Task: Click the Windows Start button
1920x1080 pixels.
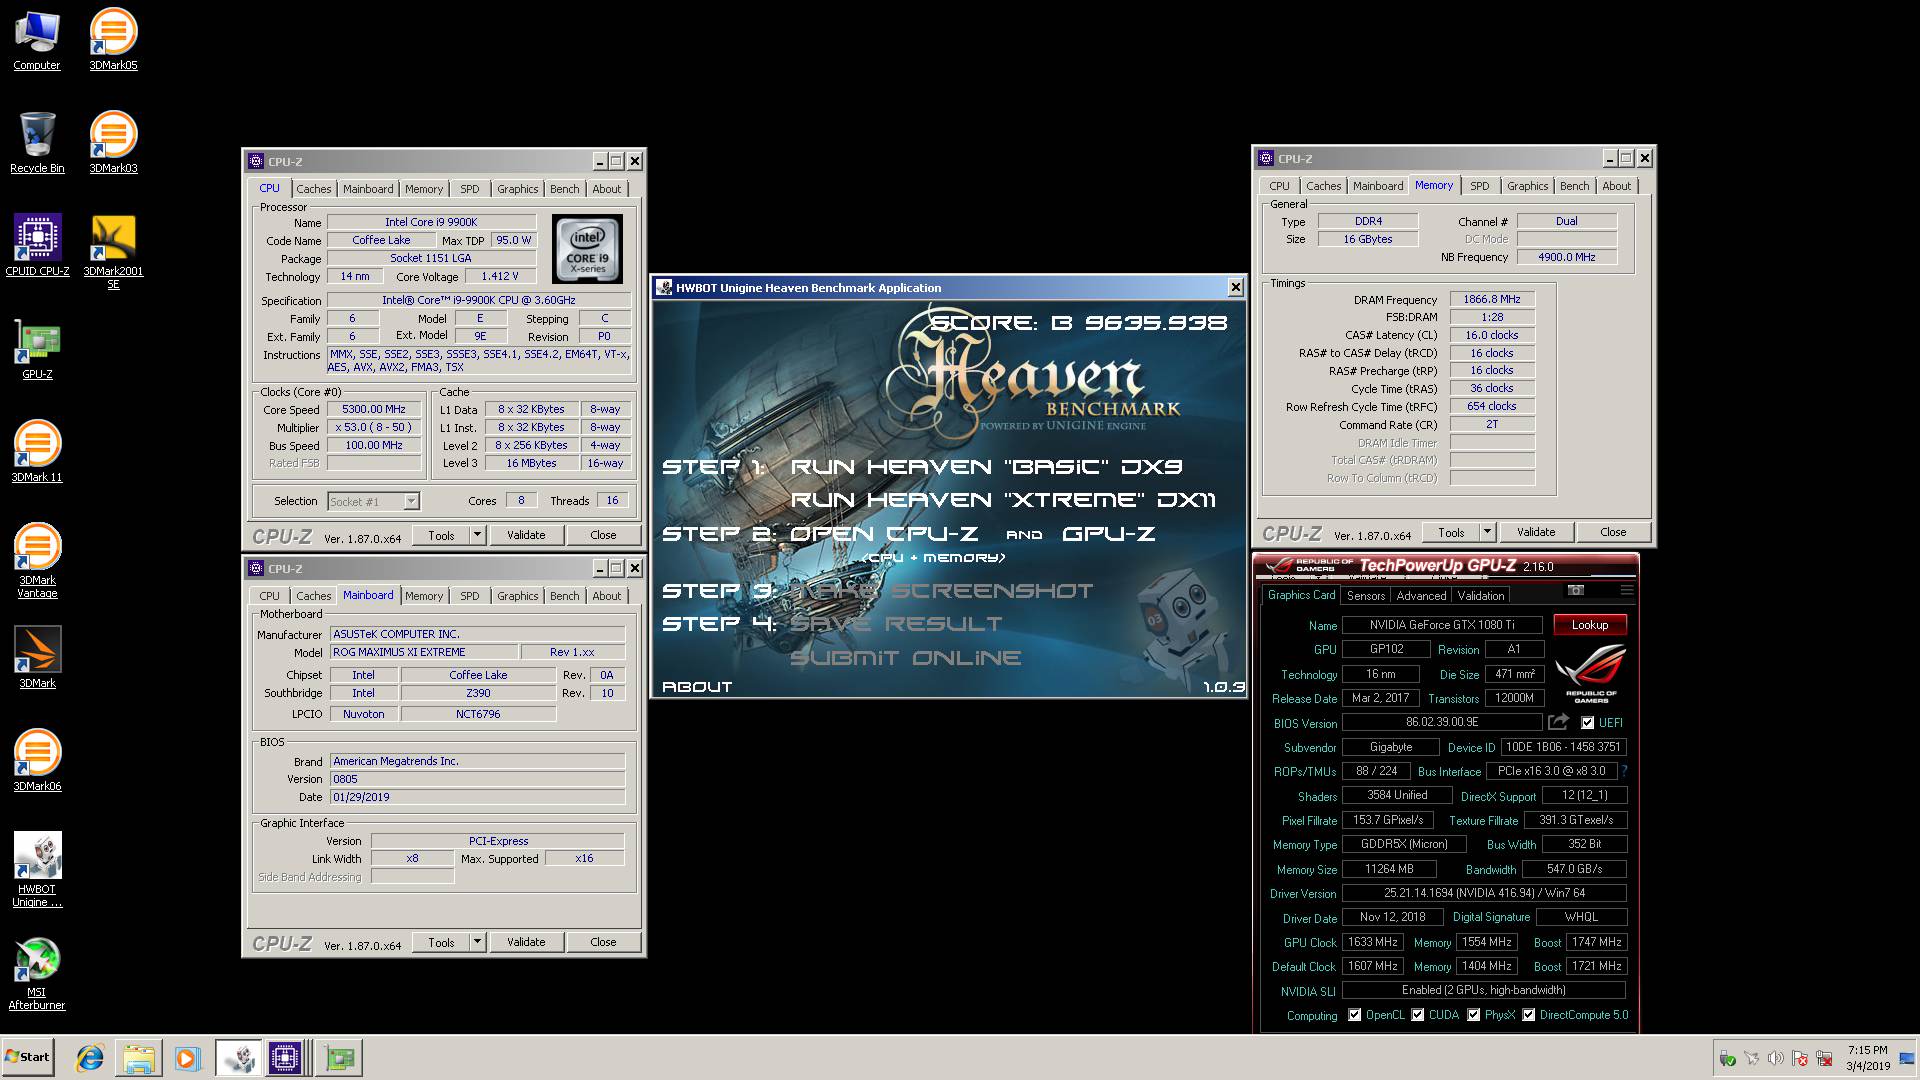Action: (27, 1057)
